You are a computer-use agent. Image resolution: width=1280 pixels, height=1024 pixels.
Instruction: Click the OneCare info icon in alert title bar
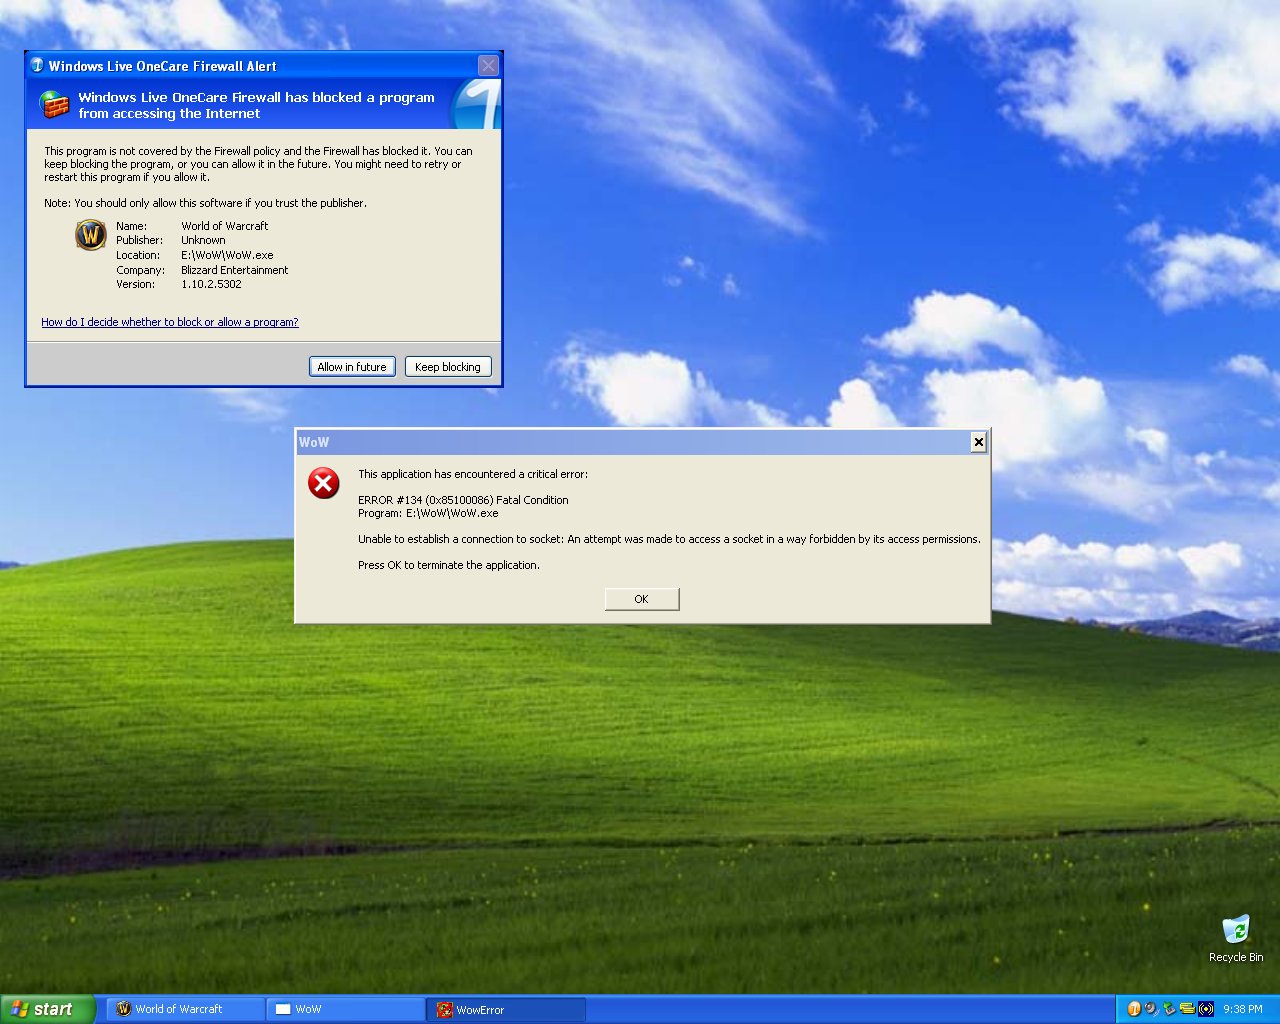[x=37, y=65]
